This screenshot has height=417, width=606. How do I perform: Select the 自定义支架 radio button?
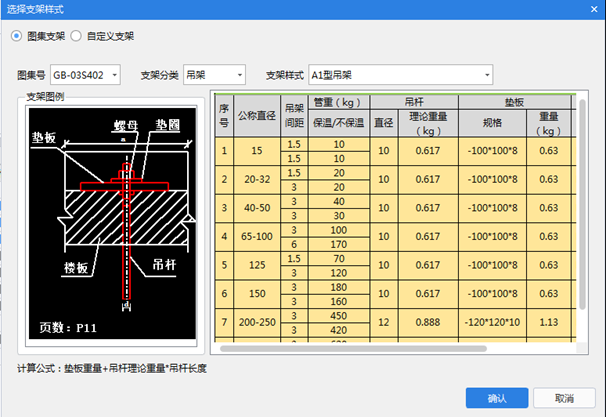[76, 36]
